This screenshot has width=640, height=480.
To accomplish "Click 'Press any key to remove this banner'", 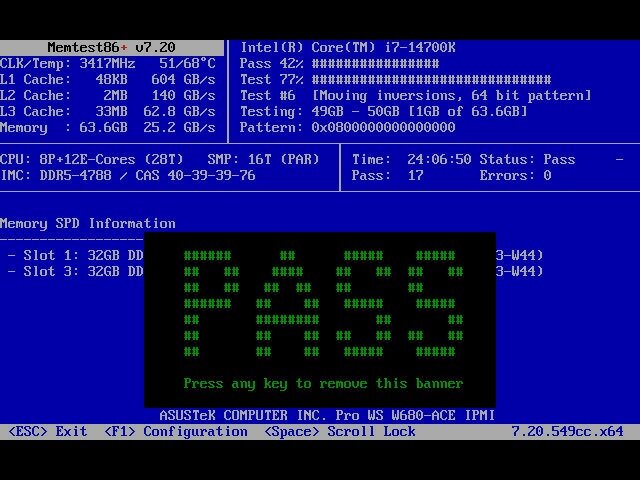I will click(323, 383).
